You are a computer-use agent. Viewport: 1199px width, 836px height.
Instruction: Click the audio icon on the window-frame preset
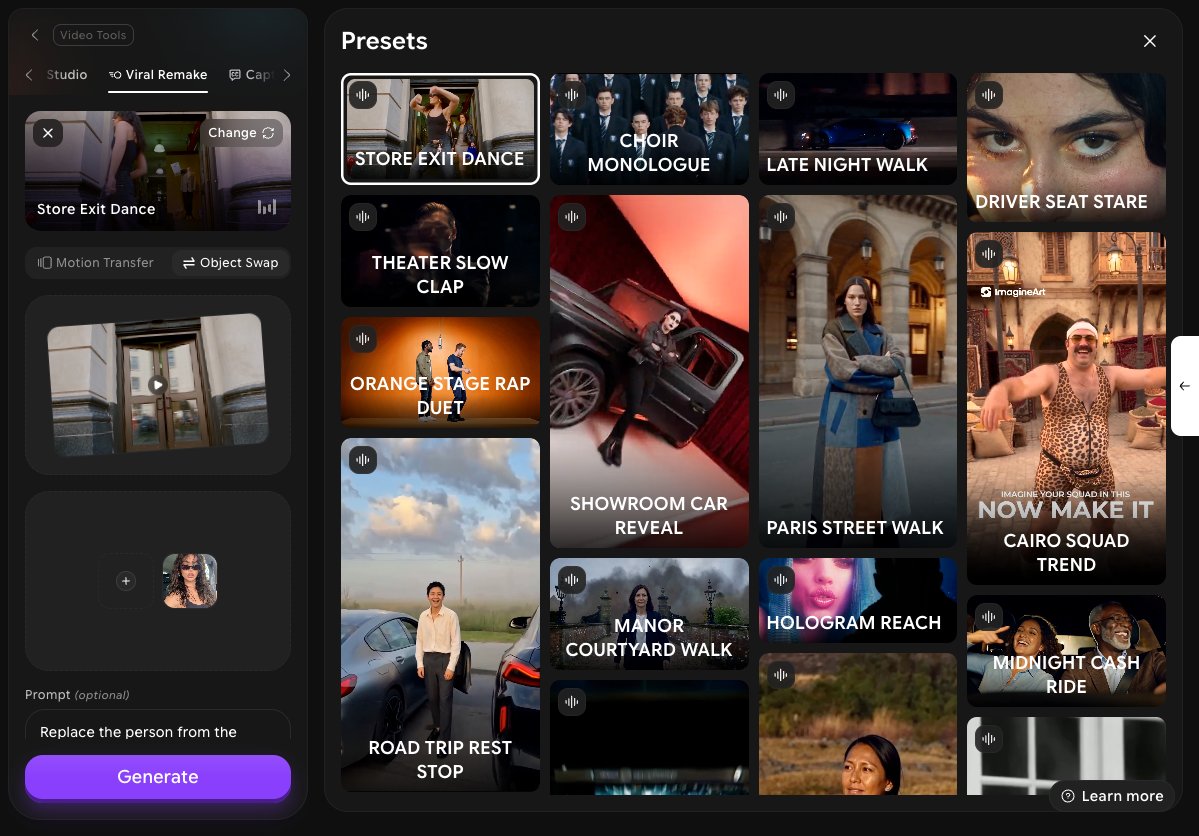pos(989,739)
